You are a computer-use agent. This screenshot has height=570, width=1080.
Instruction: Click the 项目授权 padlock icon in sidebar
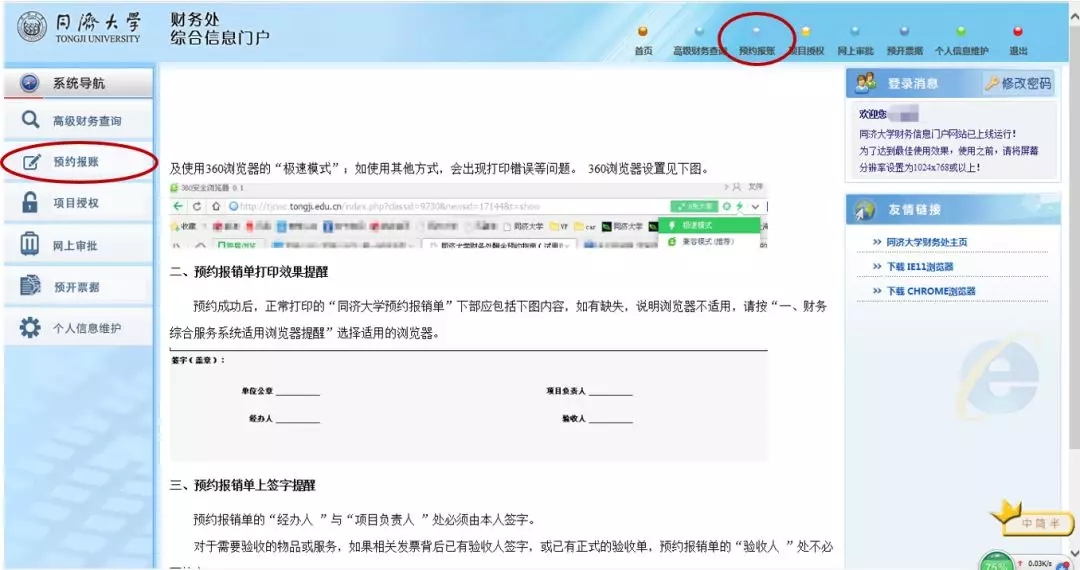click(31, 203)
